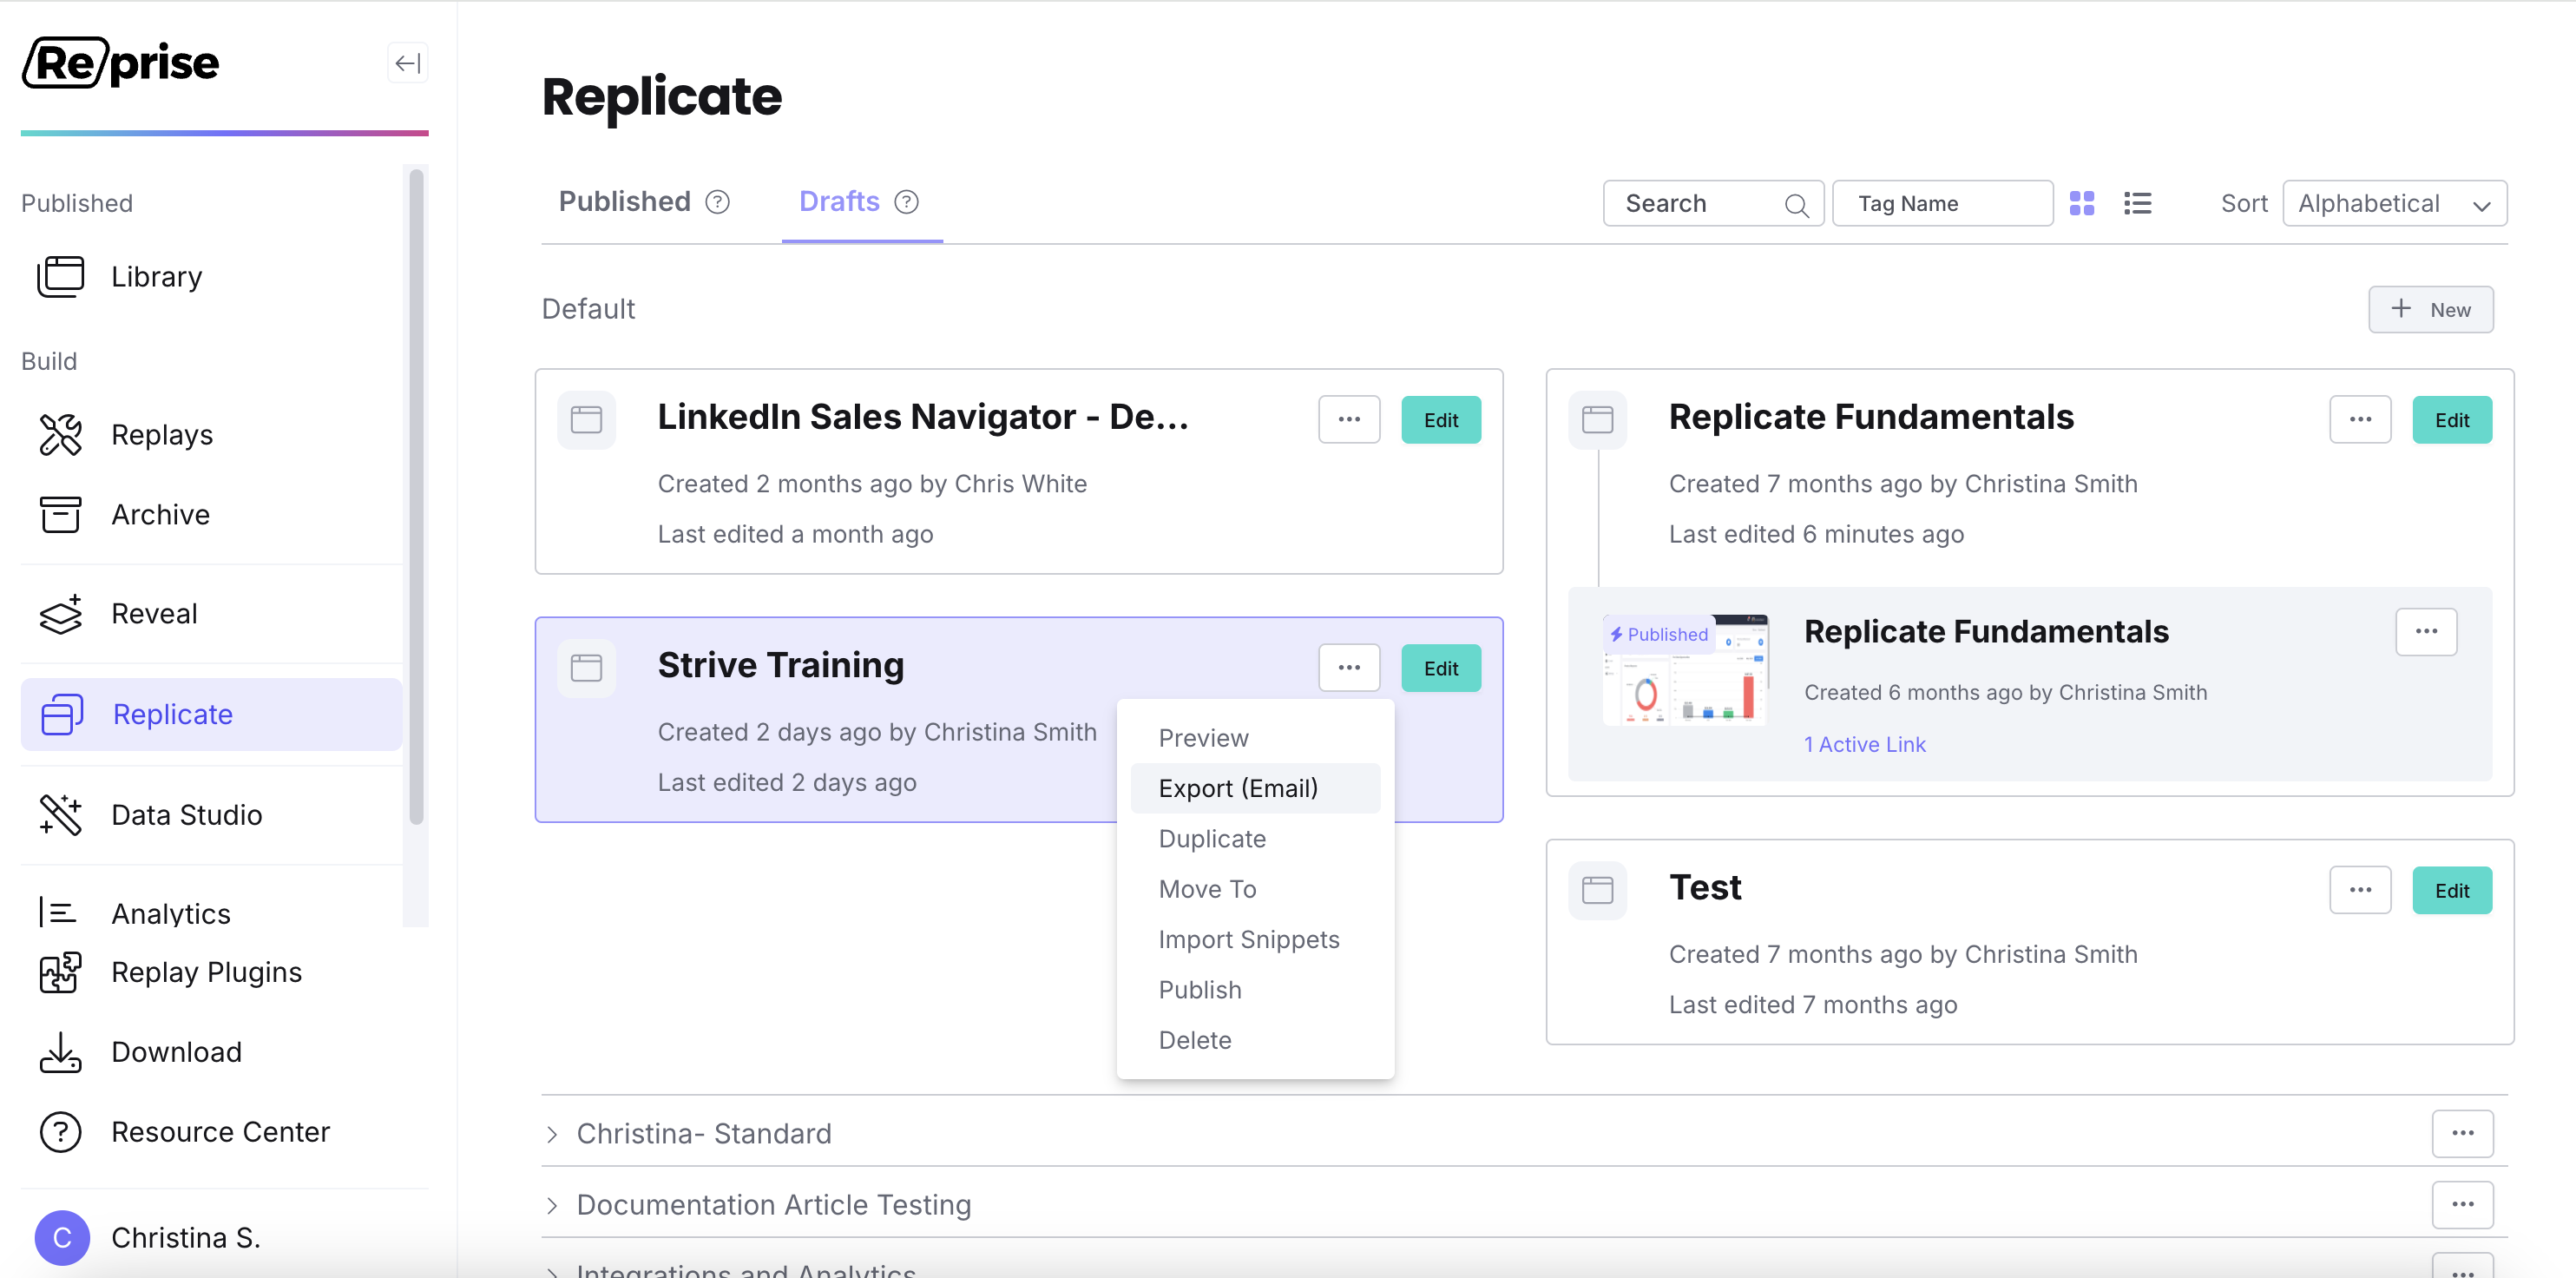This screenshot has width=2576, height=1278.
Task: Click the Test card window icon
Action: tap(1597, 890)
